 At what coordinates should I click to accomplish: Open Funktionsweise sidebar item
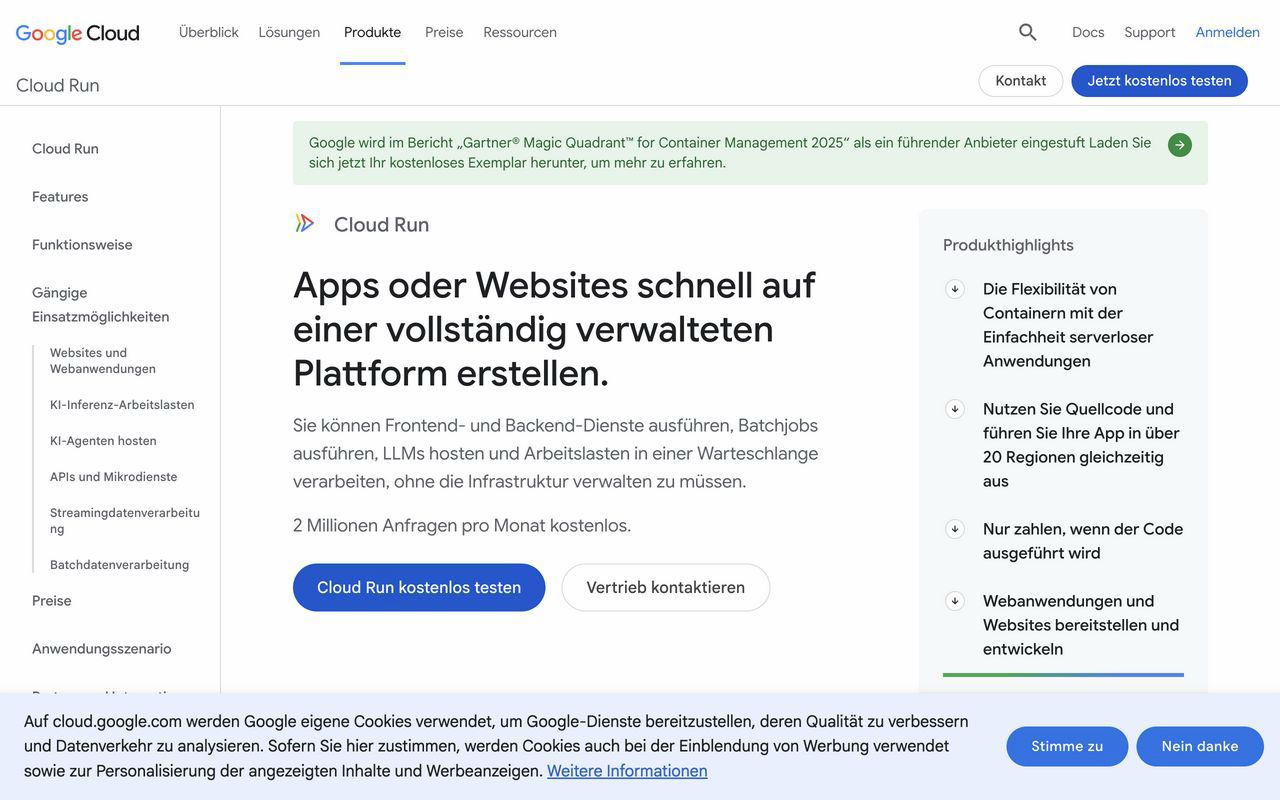(82, 244)
